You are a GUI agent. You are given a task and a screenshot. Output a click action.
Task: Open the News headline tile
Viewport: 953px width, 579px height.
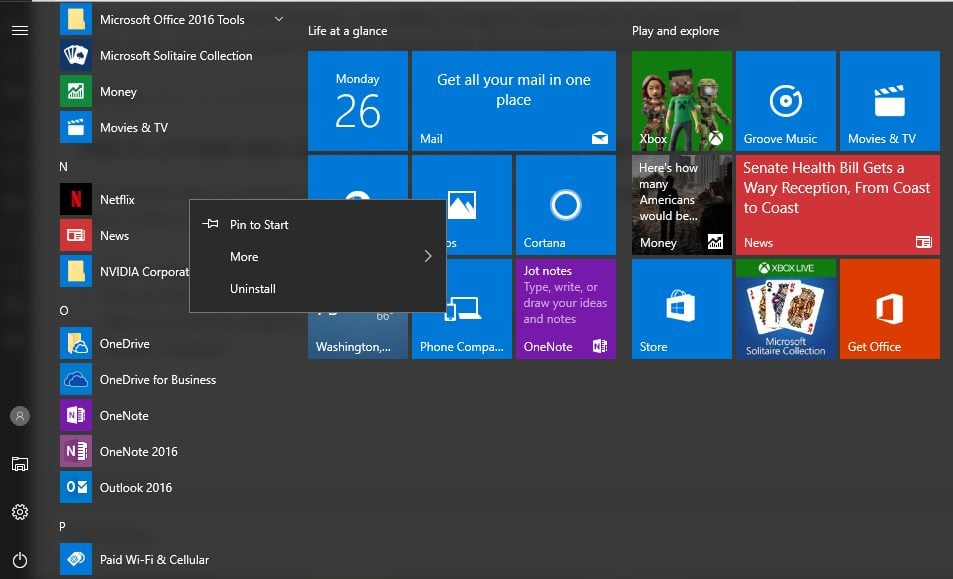tap(838, 205)
